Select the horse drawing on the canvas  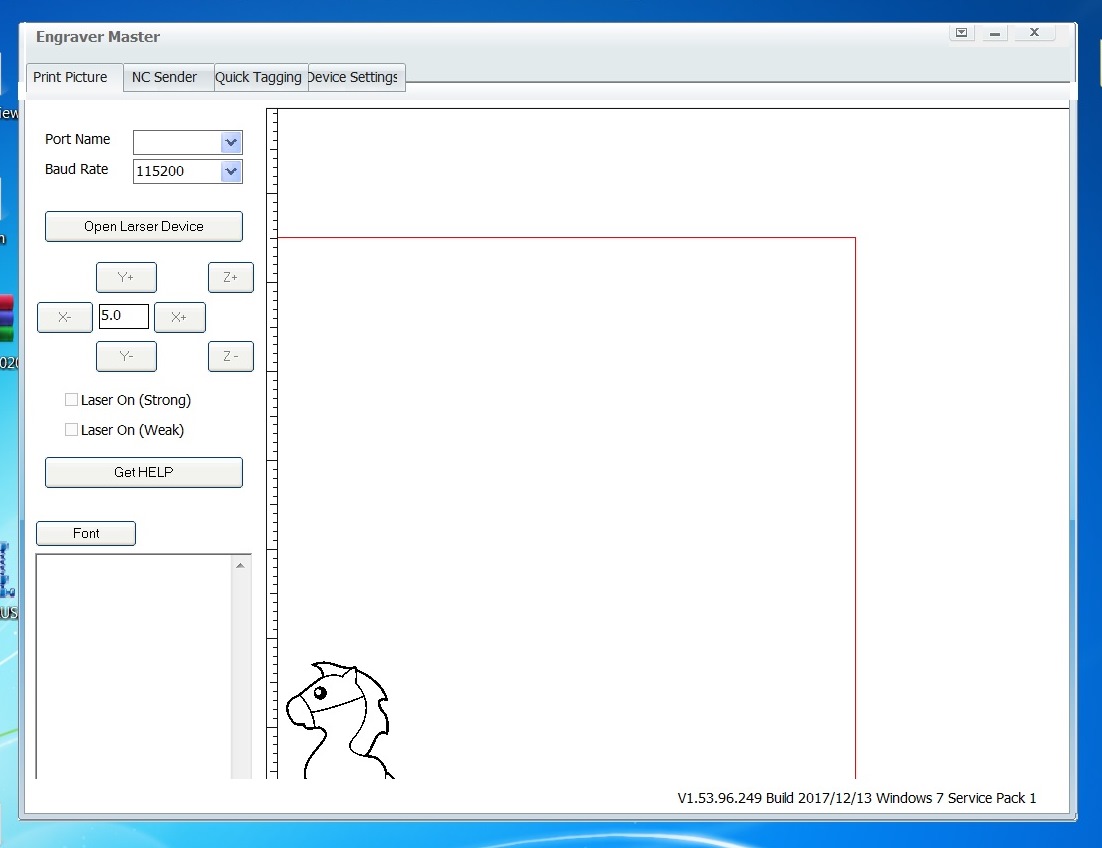[x=340, y=719]
